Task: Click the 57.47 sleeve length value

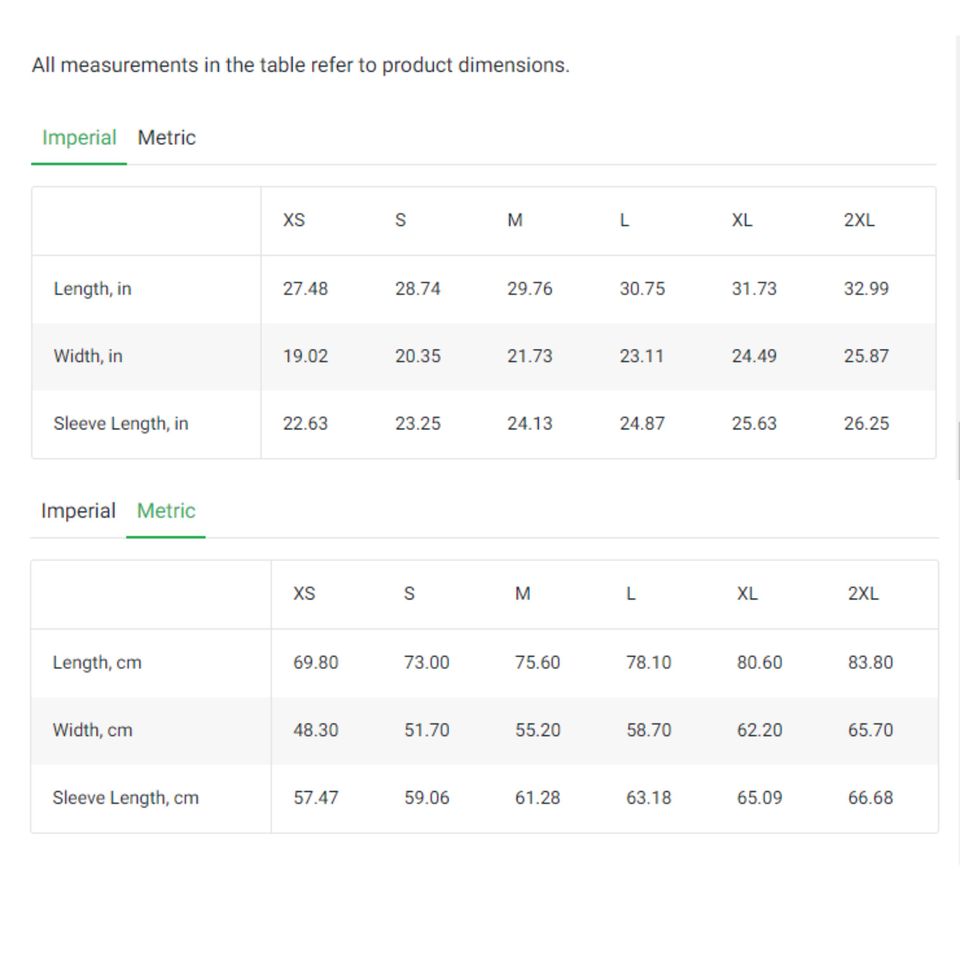Action: 315,798
